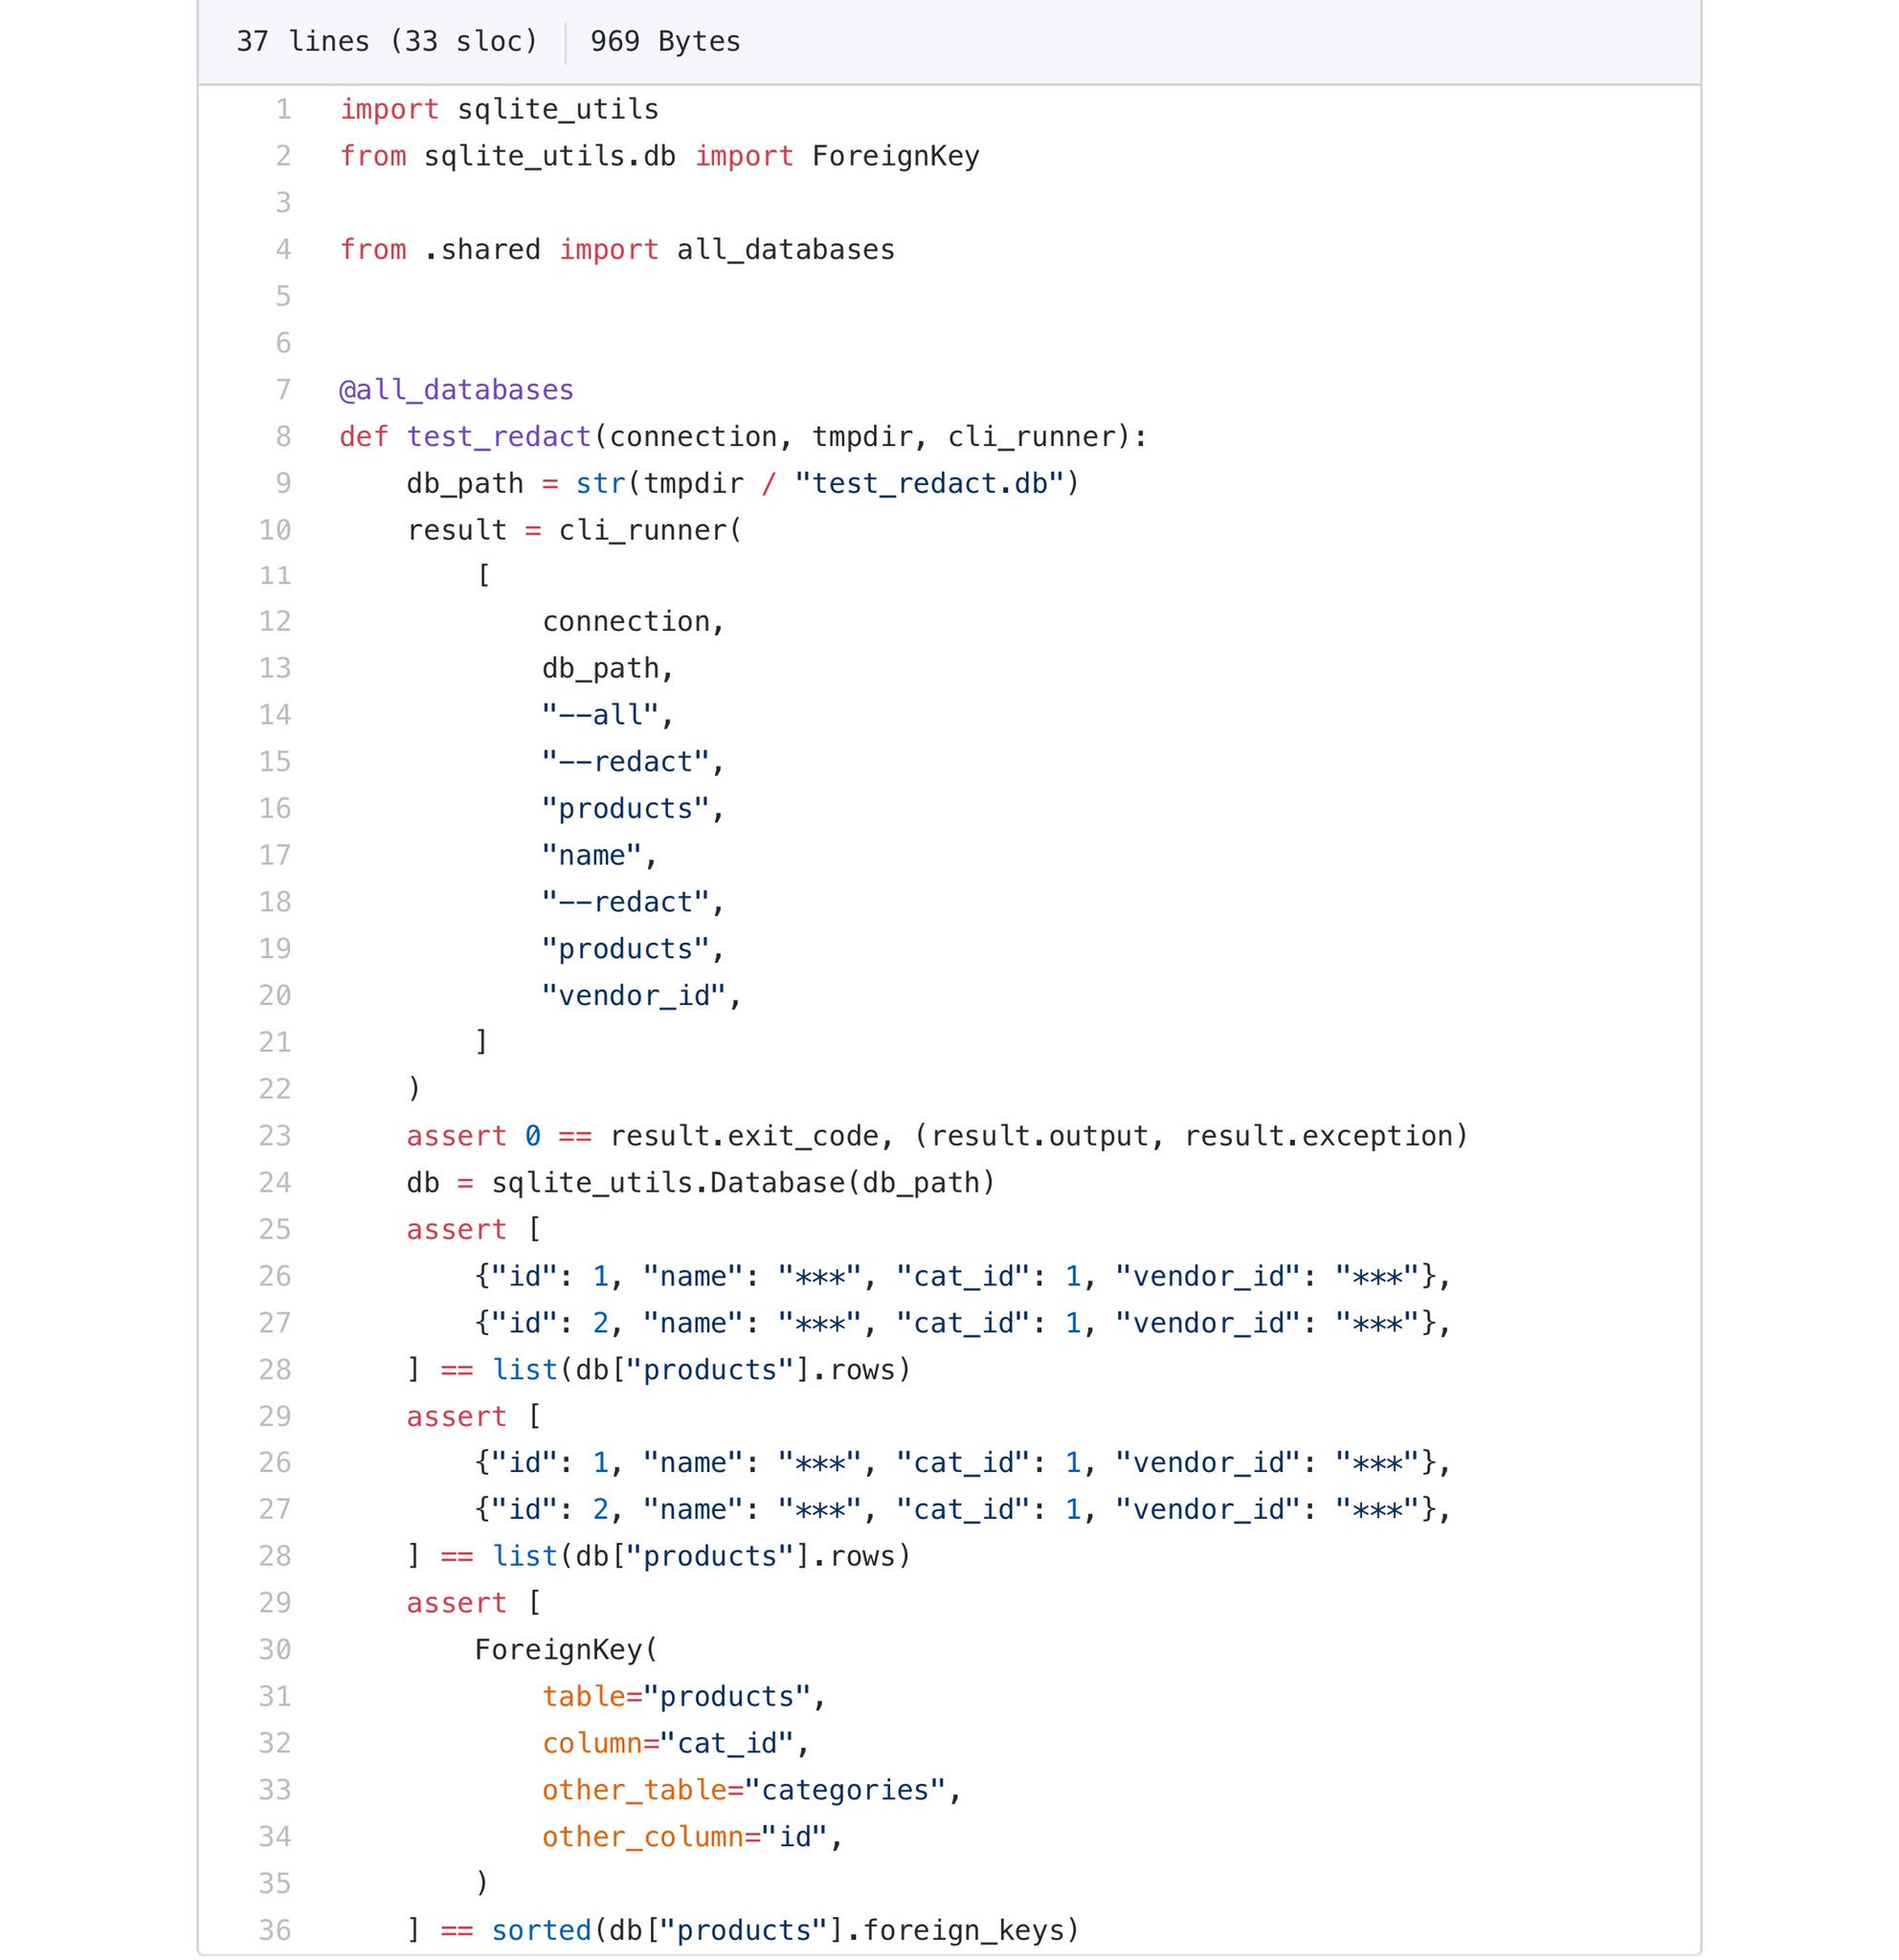Click line number 1 to select it
Viewport: 1899px width, 1960px height.
283,109
